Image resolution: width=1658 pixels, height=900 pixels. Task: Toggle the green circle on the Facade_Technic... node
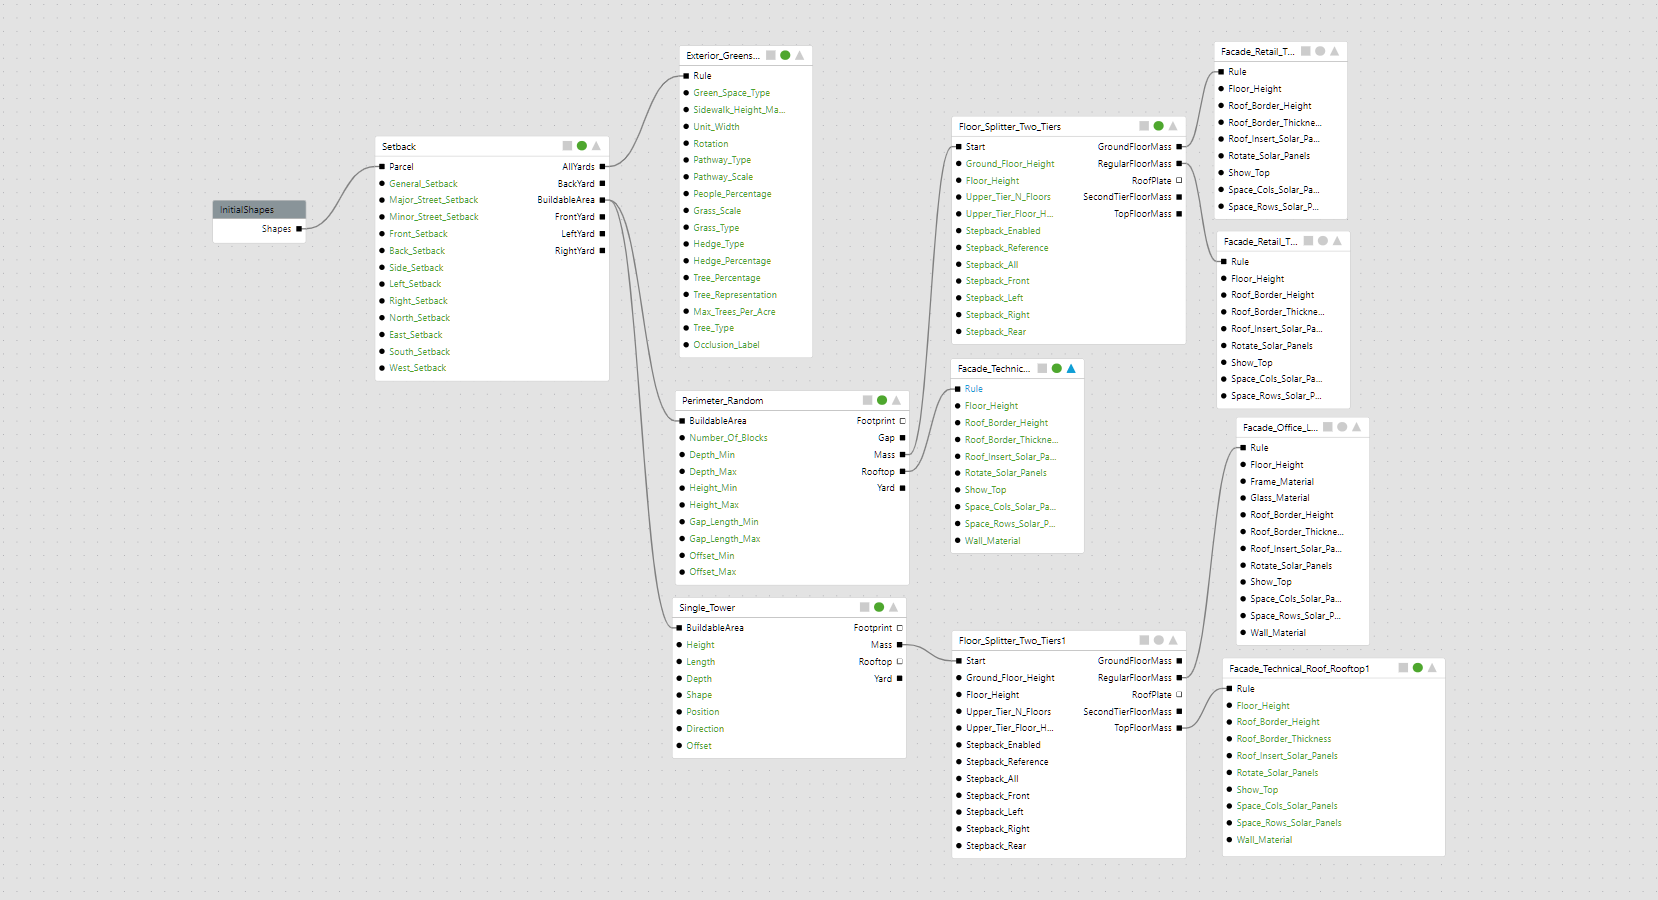pyautogui.click(x=1057, y=368)
